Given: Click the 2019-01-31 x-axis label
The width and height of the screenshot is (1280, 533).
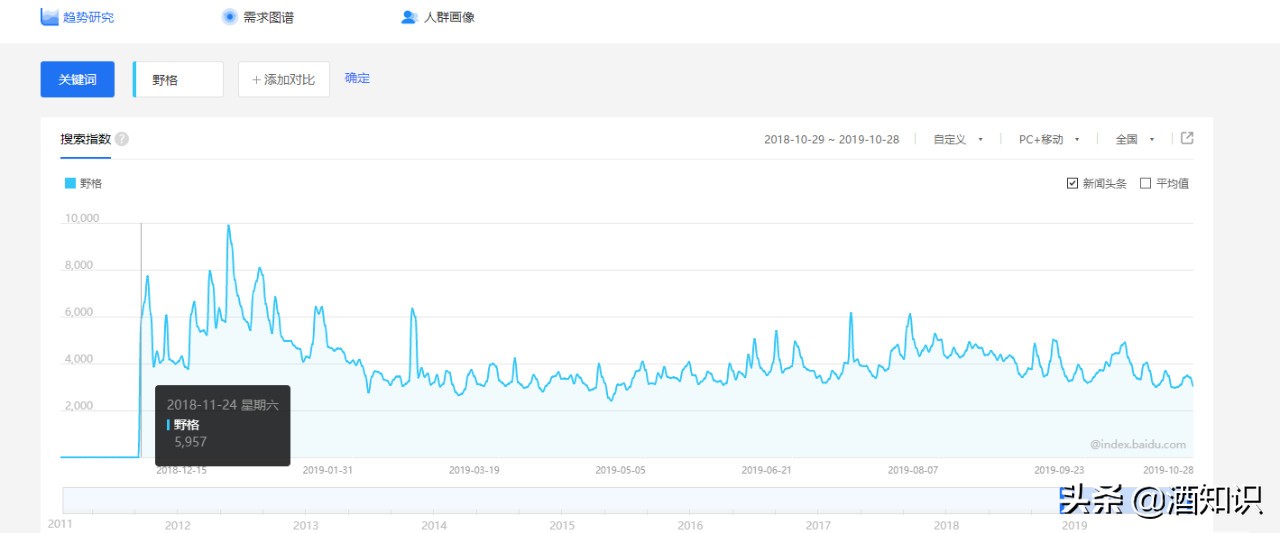Looking at the screenshot, I should pyautogui.click(x=327, y=469).
